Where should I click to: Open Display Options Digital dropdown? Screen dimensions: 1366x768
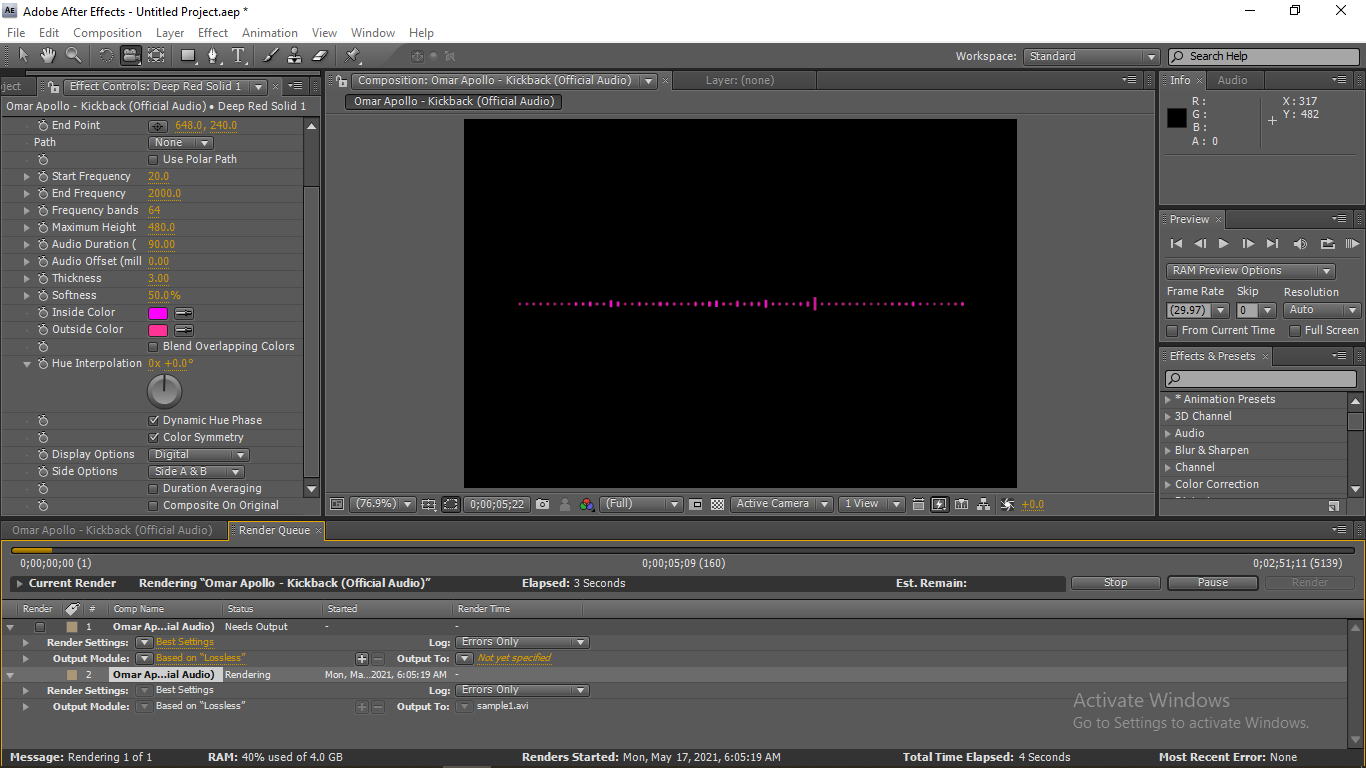tap(199, 455)
